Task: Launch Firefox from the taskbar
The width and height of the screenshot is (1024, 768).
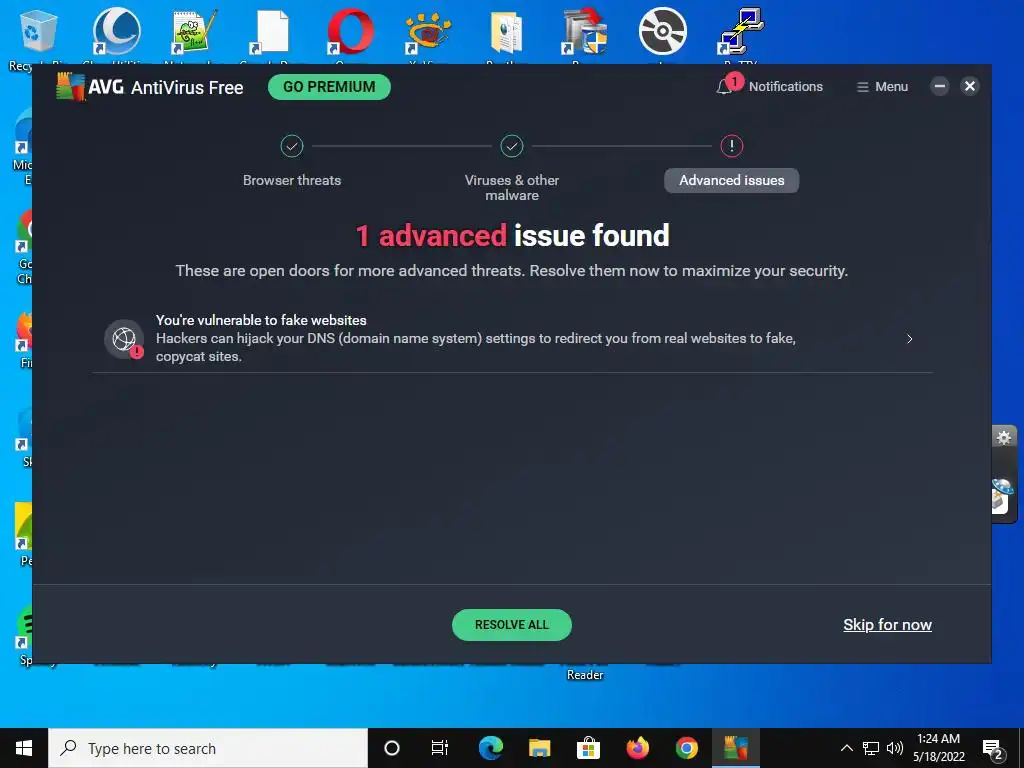Action: (x=637, y=748)
